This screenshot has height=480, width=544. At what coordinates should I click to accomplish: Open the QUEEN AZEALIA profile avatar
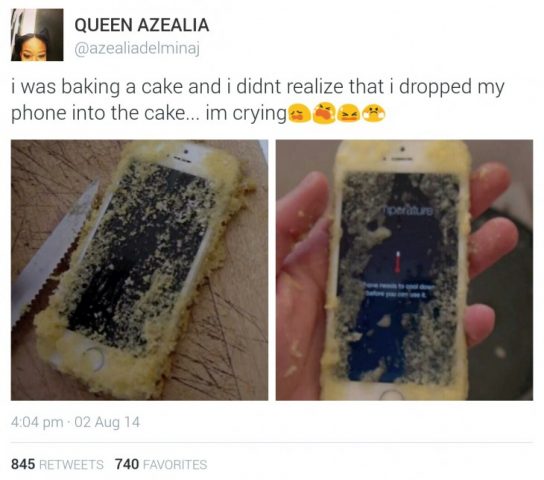pos(37,35)
